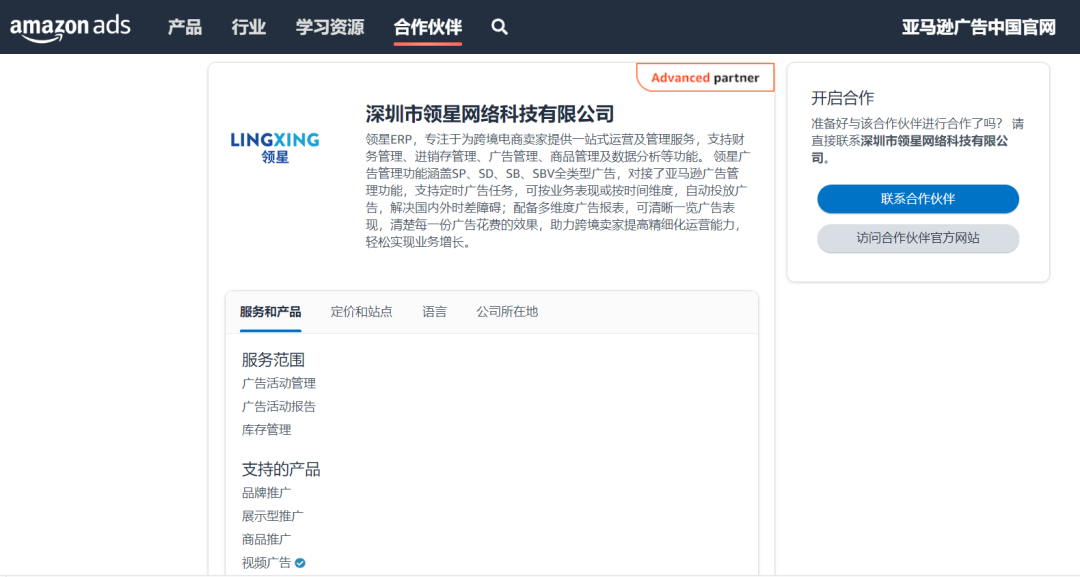Select the 合作伙伴 navigation item
Screen dimensions: 1080x577
click(x=428, y=27)
